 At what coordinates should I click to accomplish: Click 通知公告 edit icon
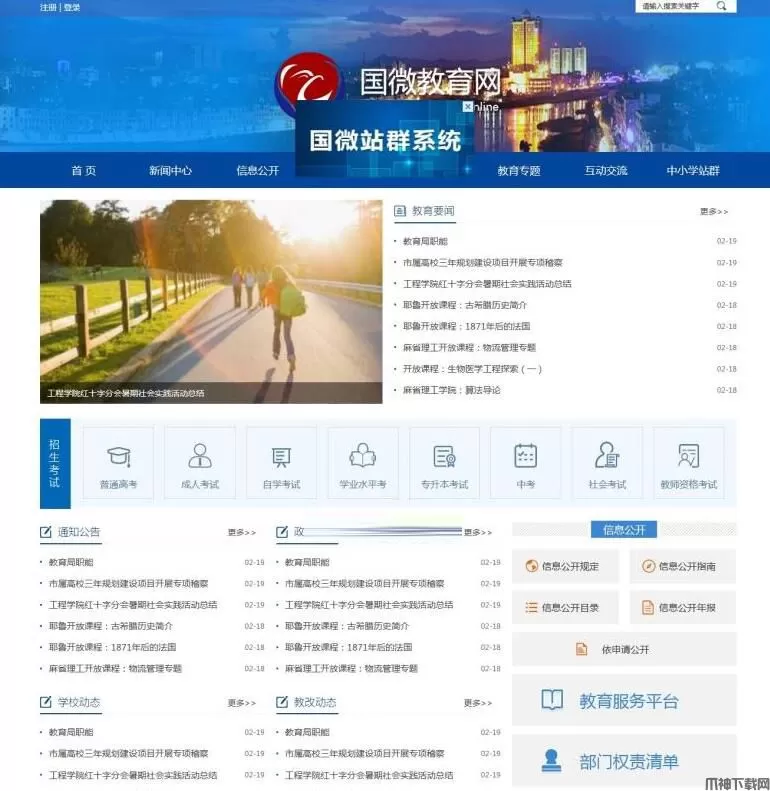45,532
